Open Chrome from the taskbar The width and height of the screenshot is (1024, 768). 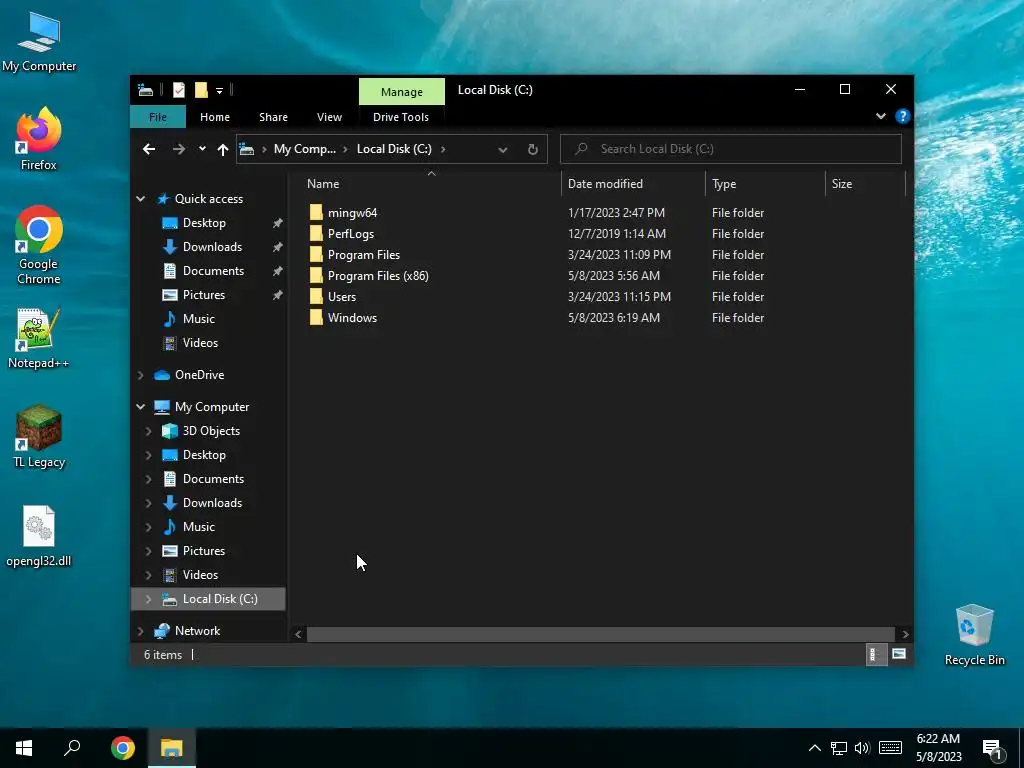click(x=123, y=748)
